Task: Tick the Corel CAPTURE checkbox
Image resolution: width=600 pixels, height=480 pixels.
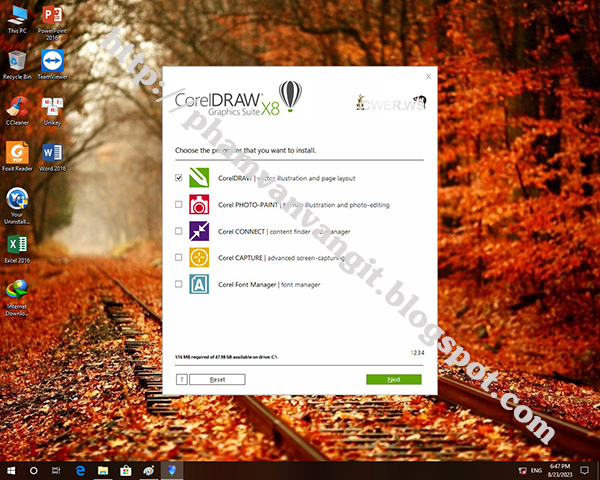Action: (179, 257)
